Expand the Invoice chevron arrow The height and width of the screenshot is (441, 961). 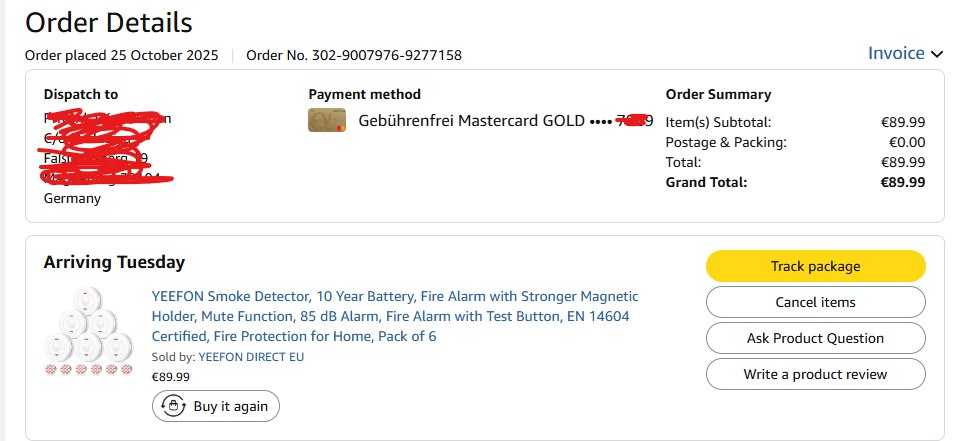937,54
